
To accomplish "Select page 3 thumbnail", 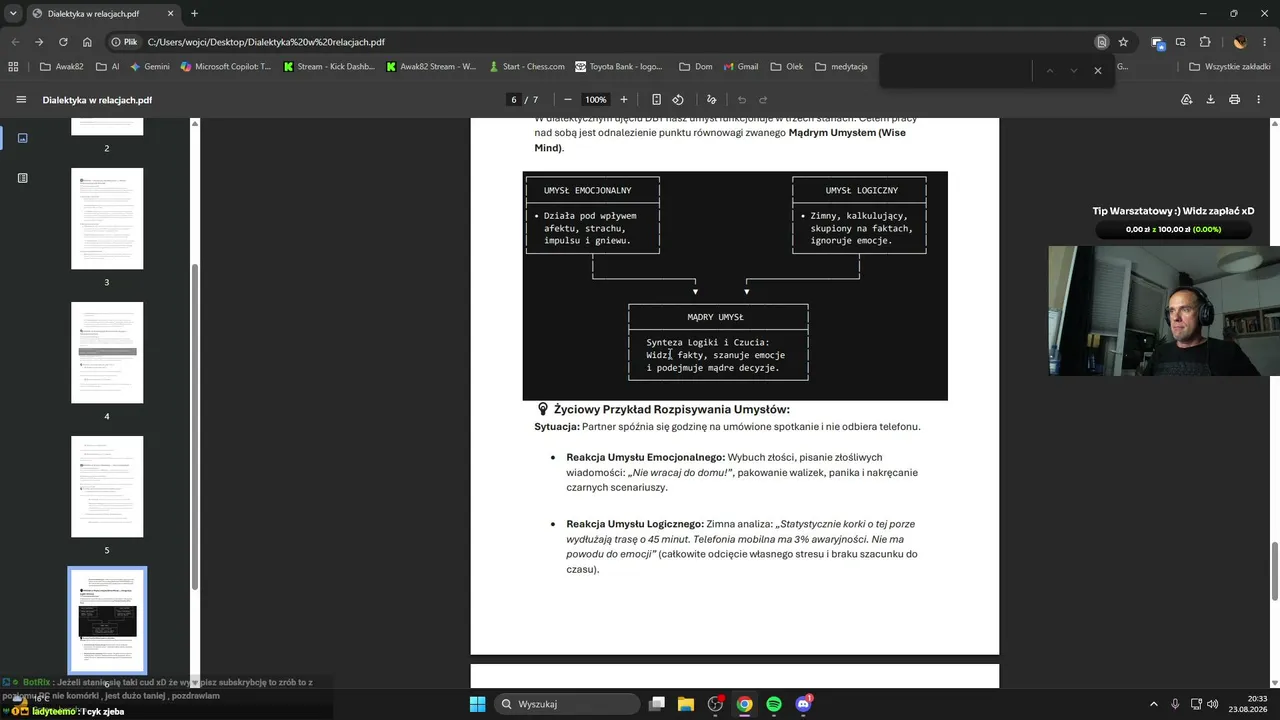I will coord(107,218).
